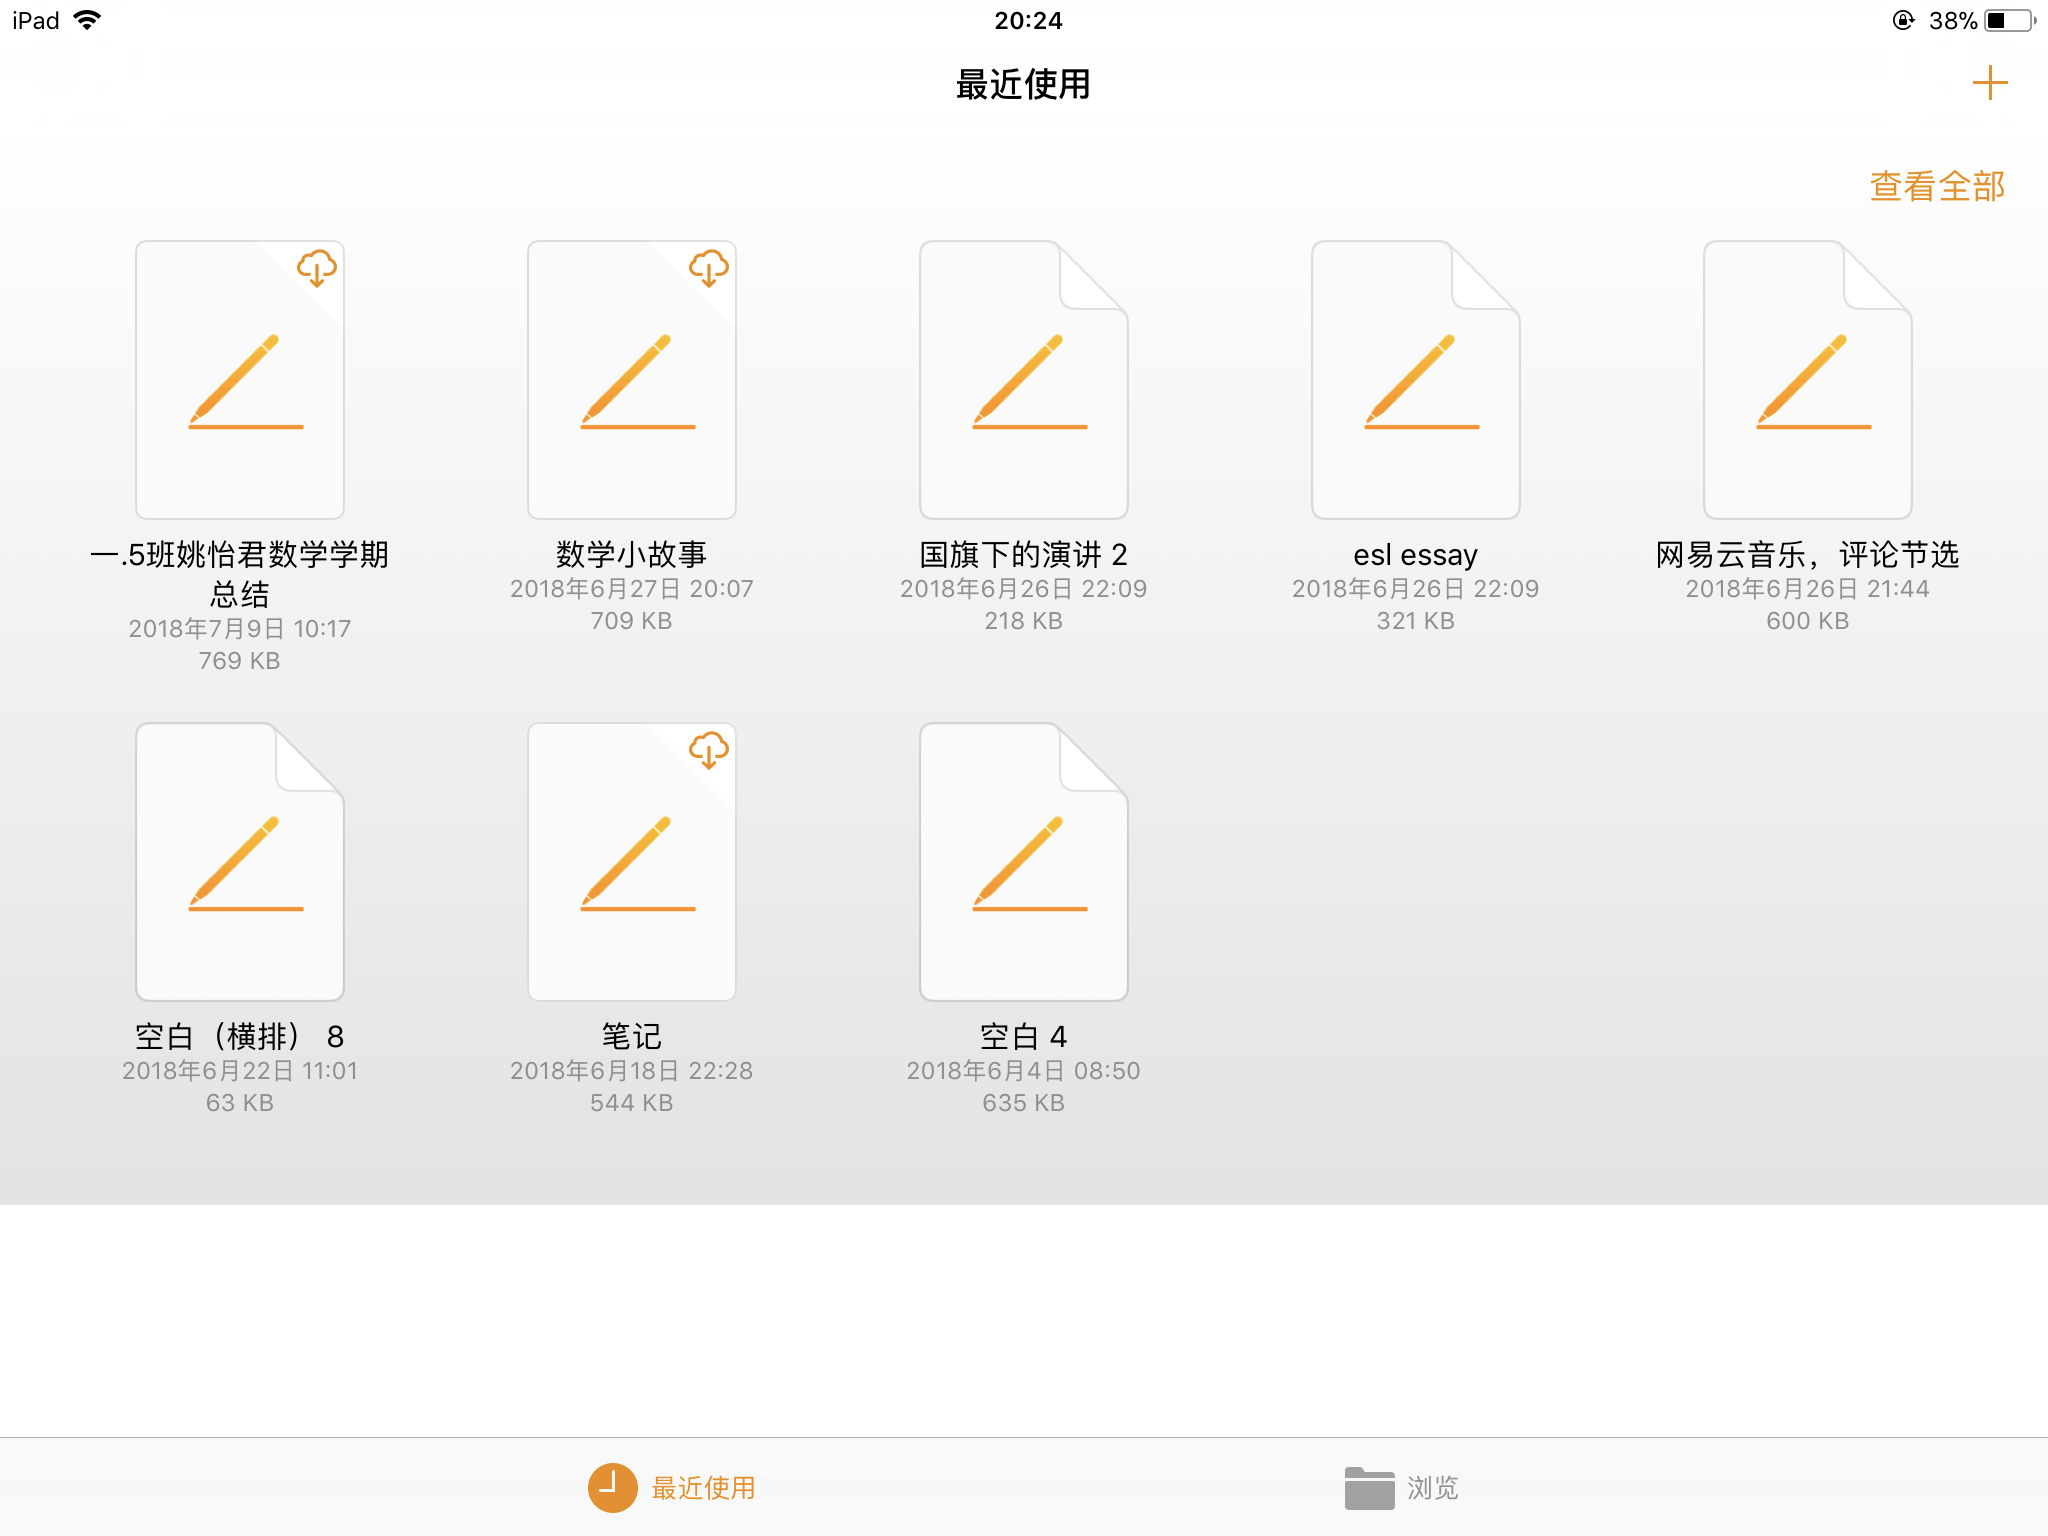The width and height of the screenshot is (2048, 1536).
Task: Tap the folder icon for 浏览
Action: click(1369, 1488)
